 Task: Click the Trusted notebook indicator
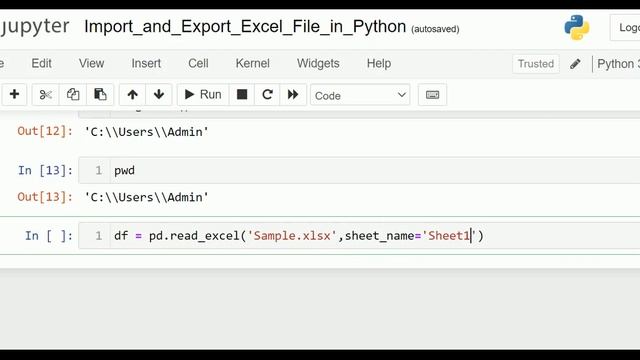pos(536,64)
